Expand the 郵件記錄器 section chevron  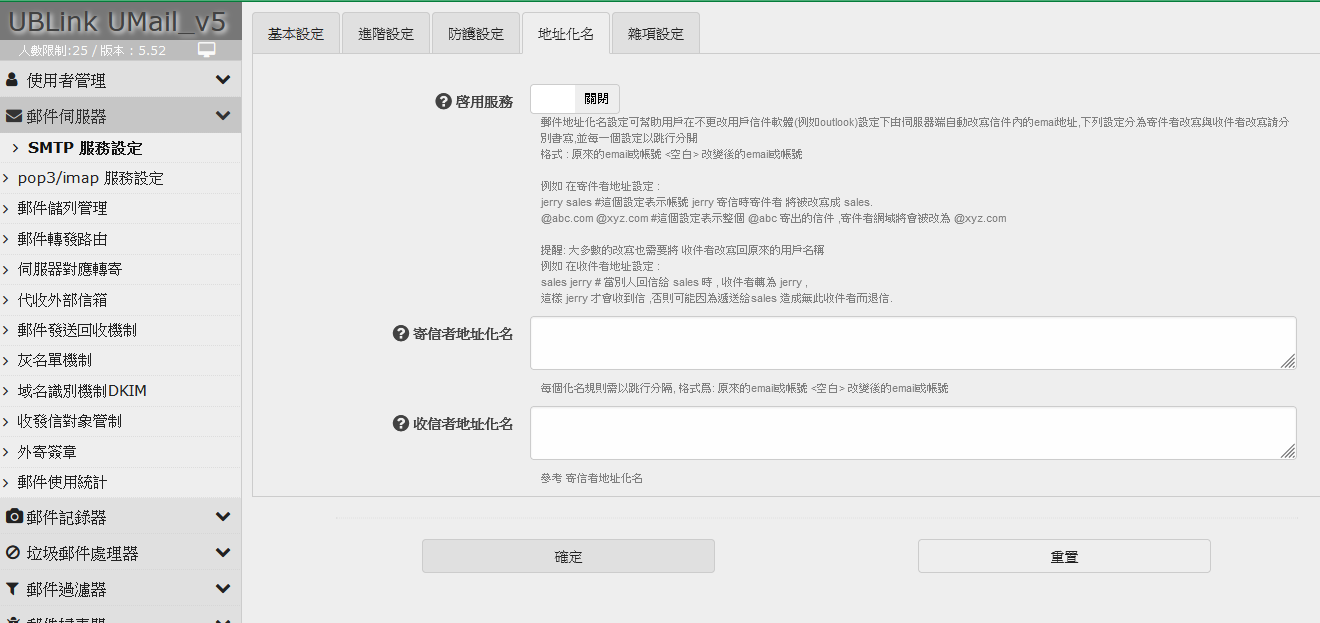coord(223,517)
